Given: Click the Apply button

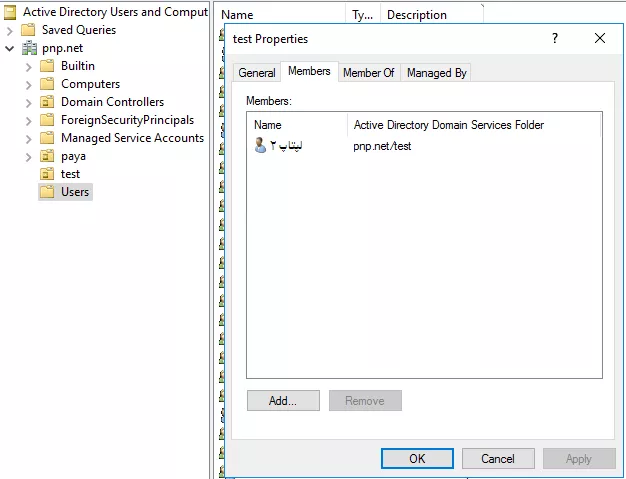Looking at the screenshot, I should pyautogui.click(x=579, y=458).
